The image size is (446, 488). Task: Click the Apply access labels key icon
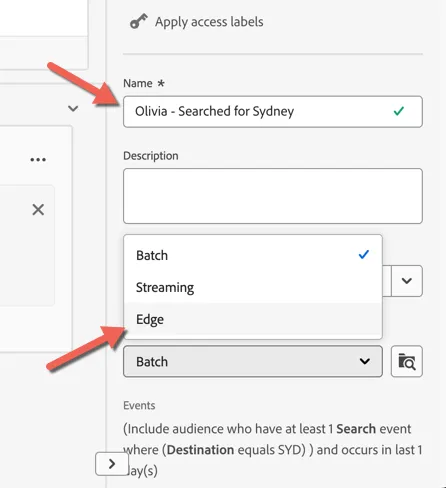click(138, 21)
